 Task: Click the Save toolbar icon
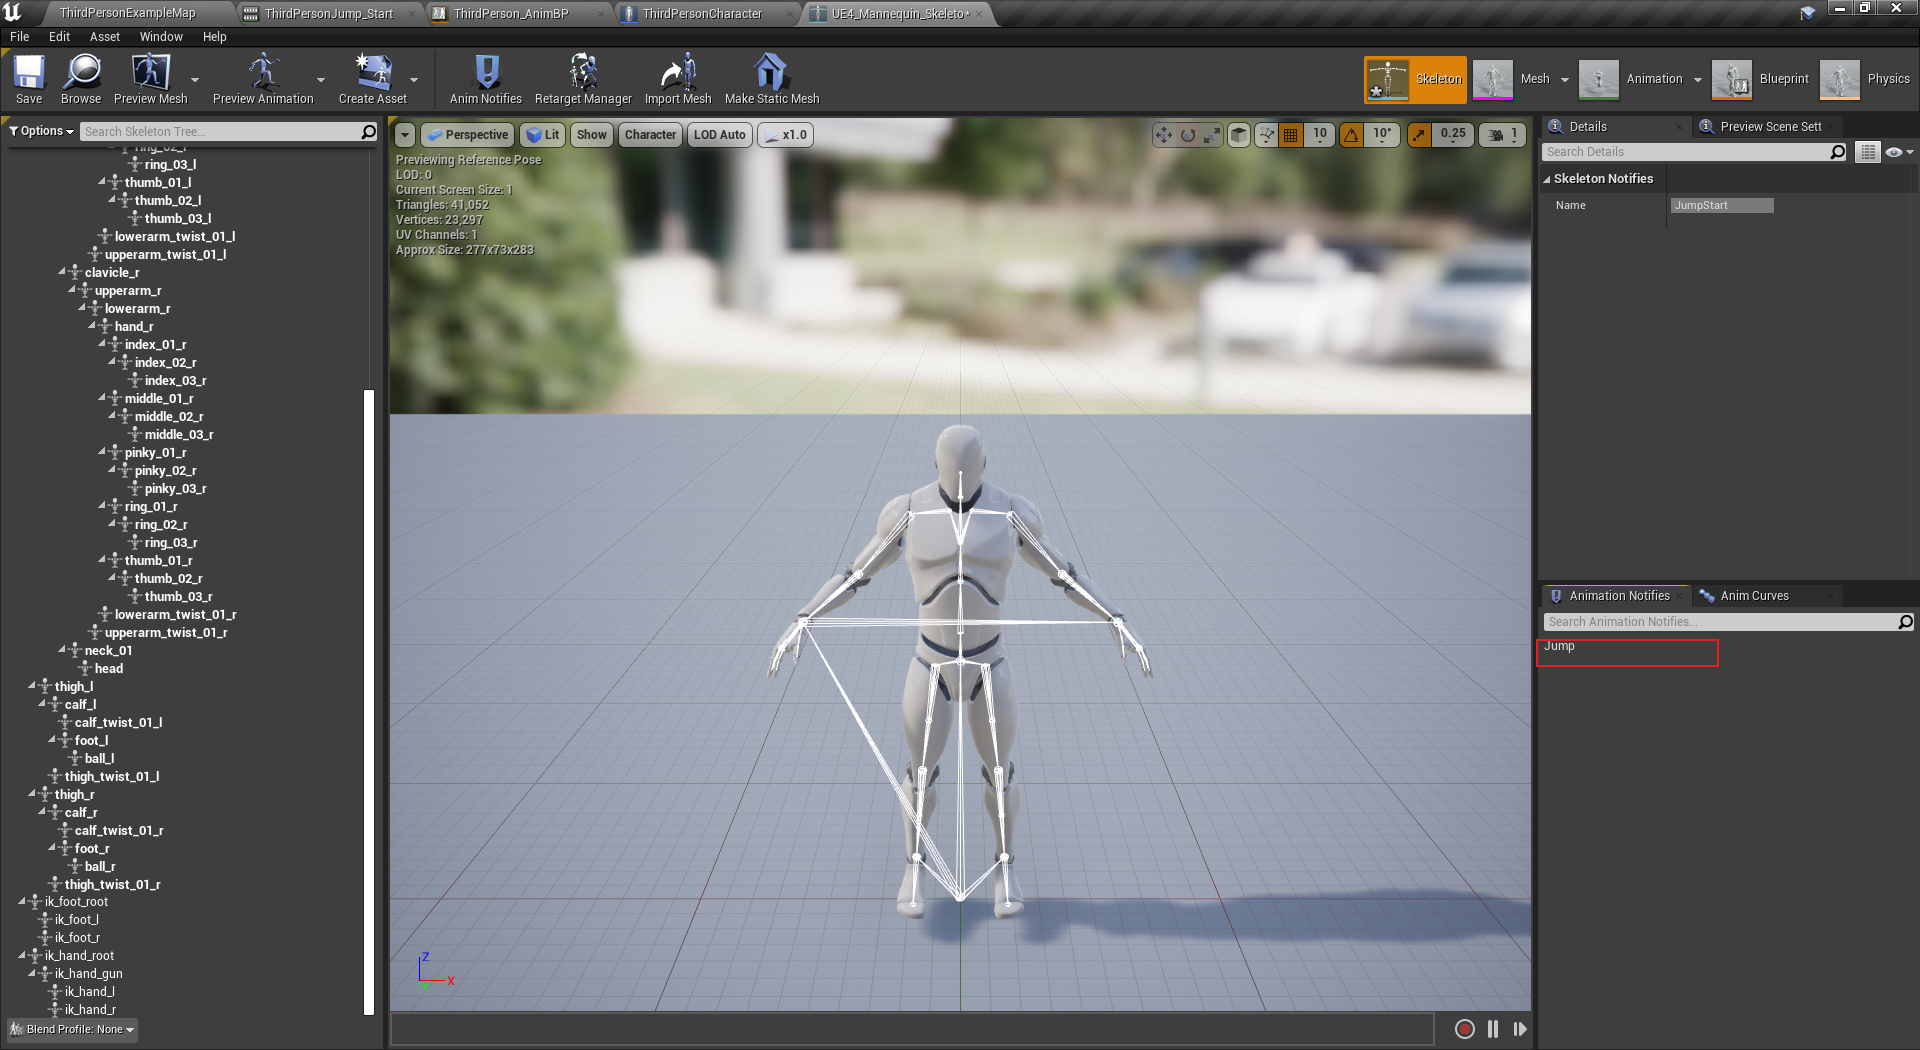coord(29,79)
